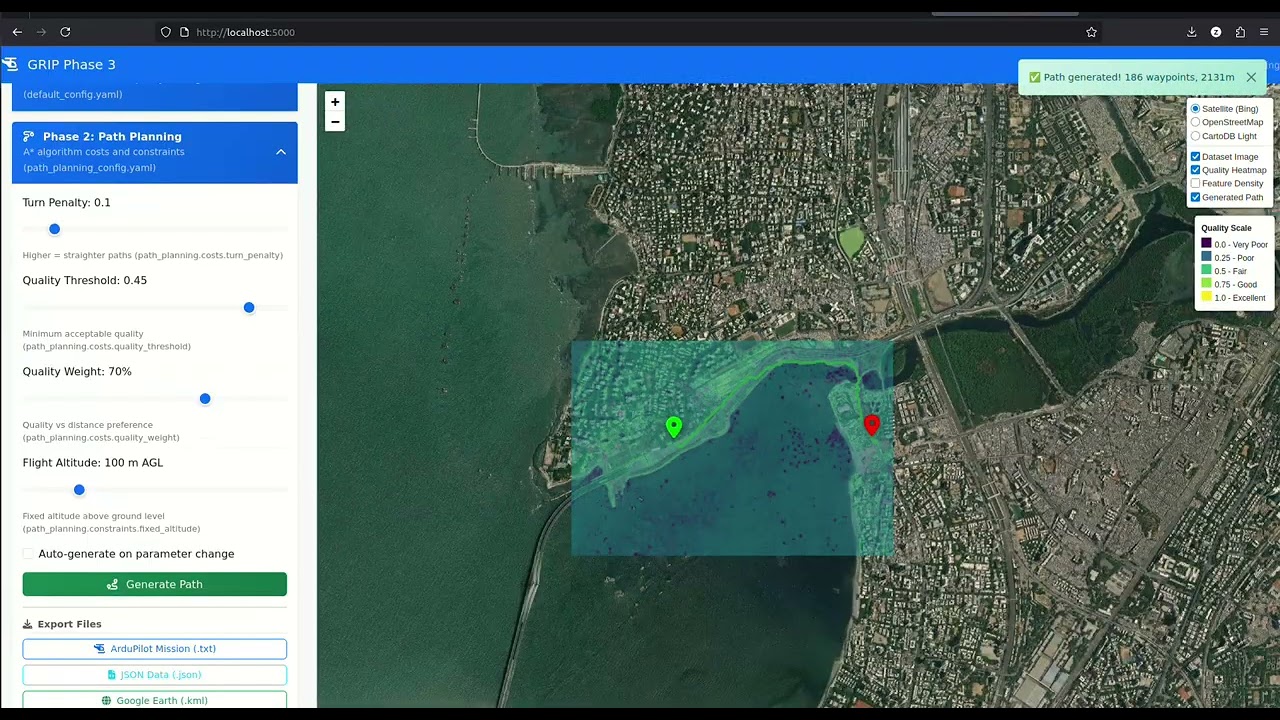Click the 0.0 Very Poor color swatch
Screen dimensions: 1280x720
[x=1206, y=244]
